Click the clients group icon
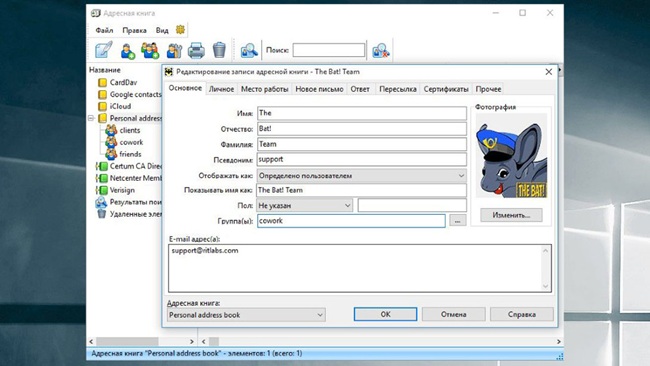 click(x=111, y=130)
